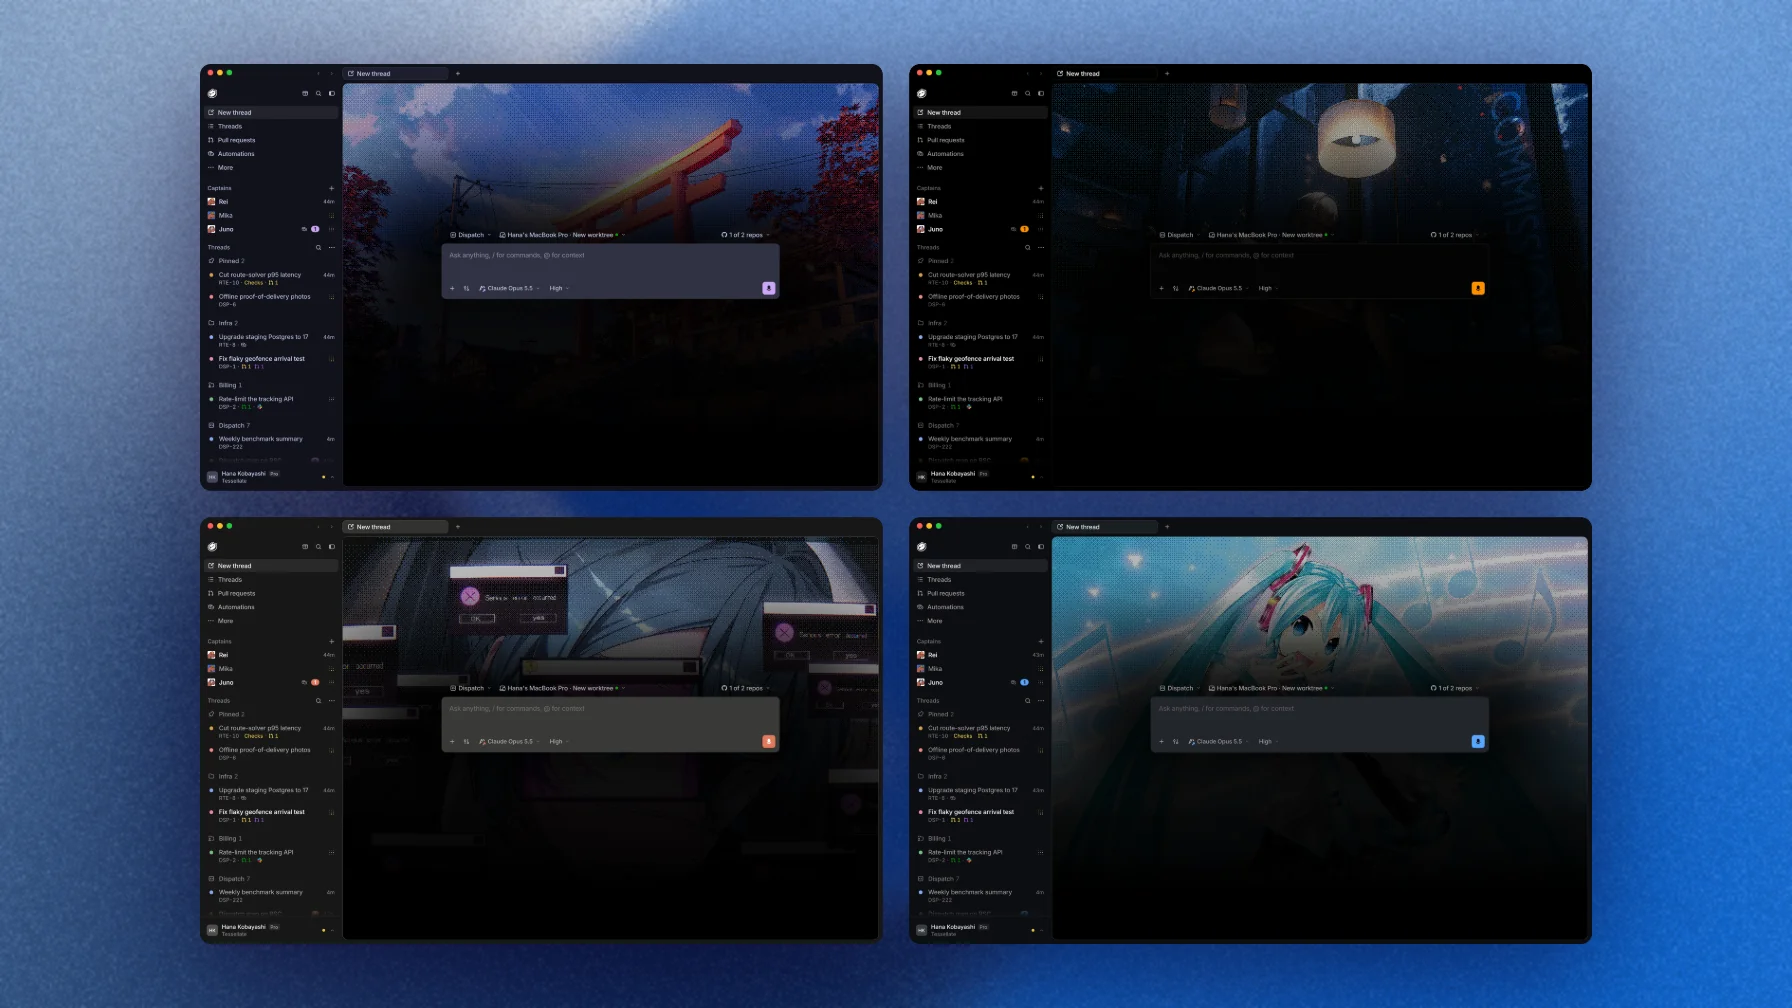Viewport: 1792px width, 1008px height.
Task: Click the forward navigation arrow in the Miku wallpaper window
Action: (1041, 526)
